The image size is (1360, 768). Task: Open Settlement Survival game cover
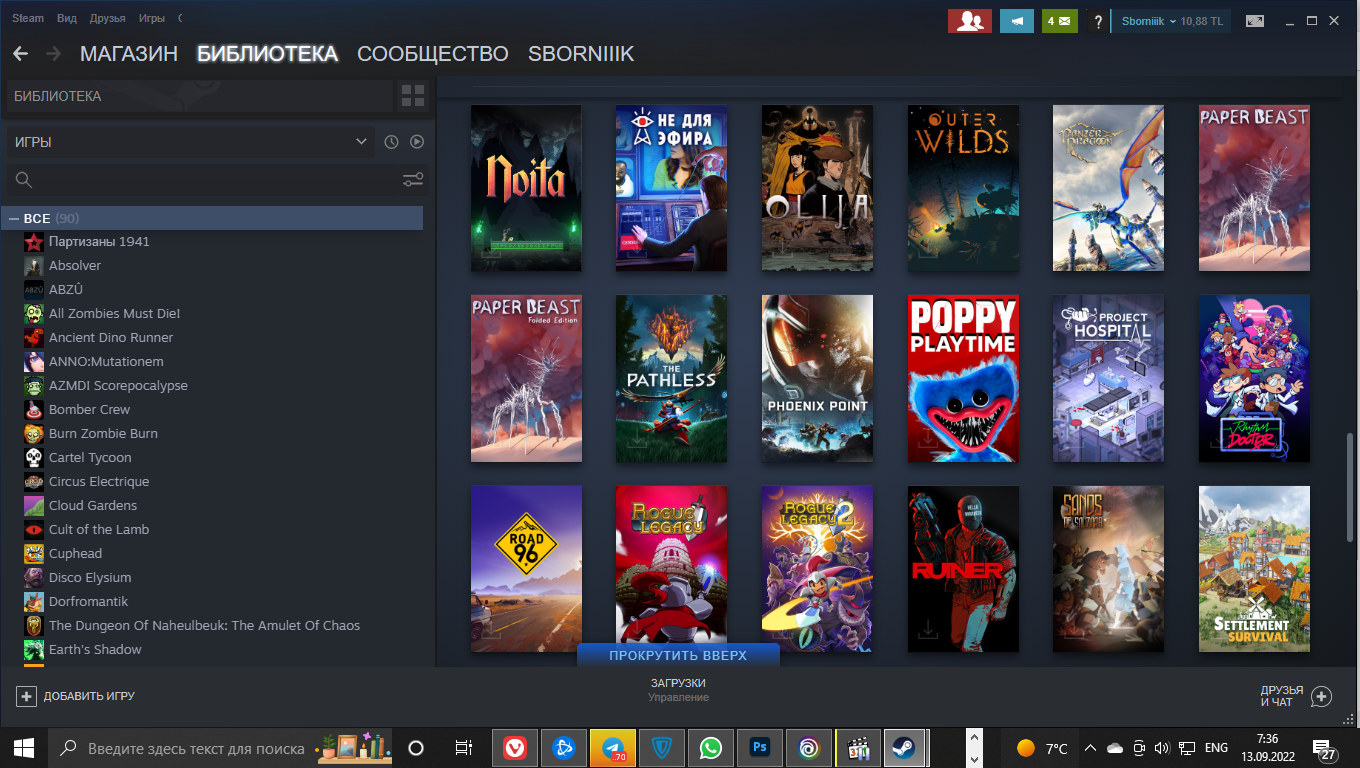(x=1254, y=569)
